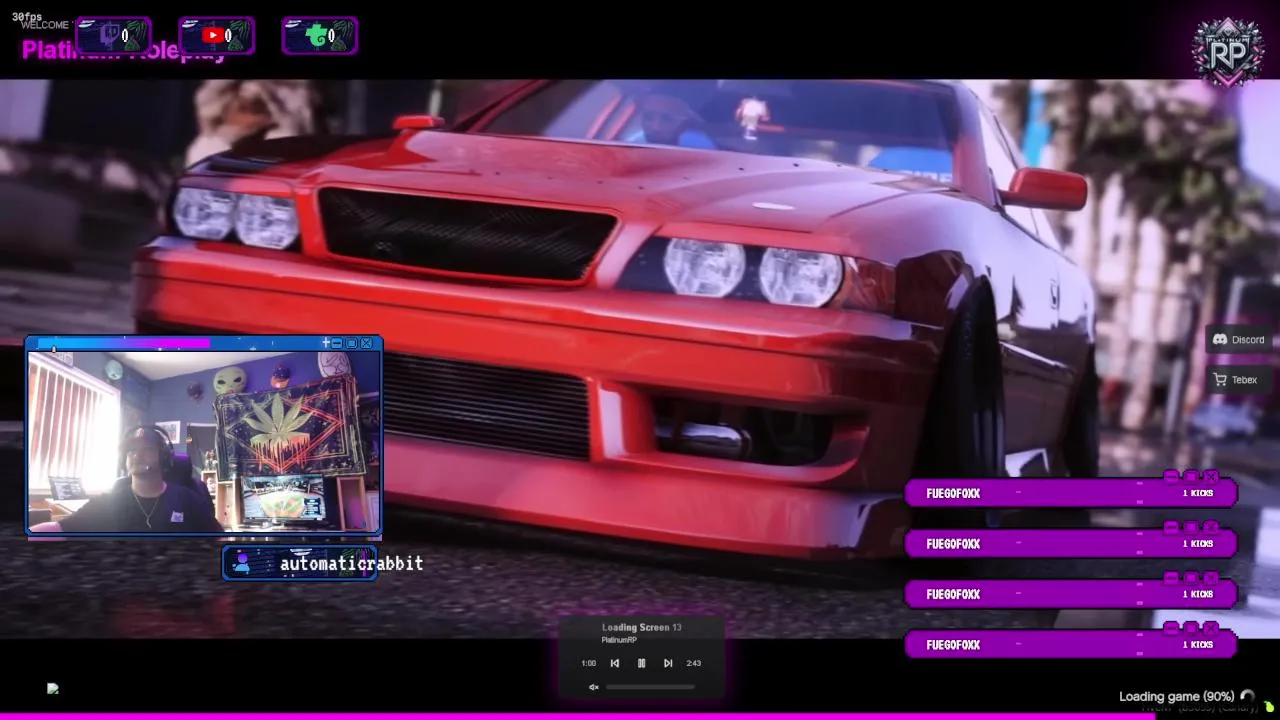Click the track duration 2:43 label

pos(693,663)
